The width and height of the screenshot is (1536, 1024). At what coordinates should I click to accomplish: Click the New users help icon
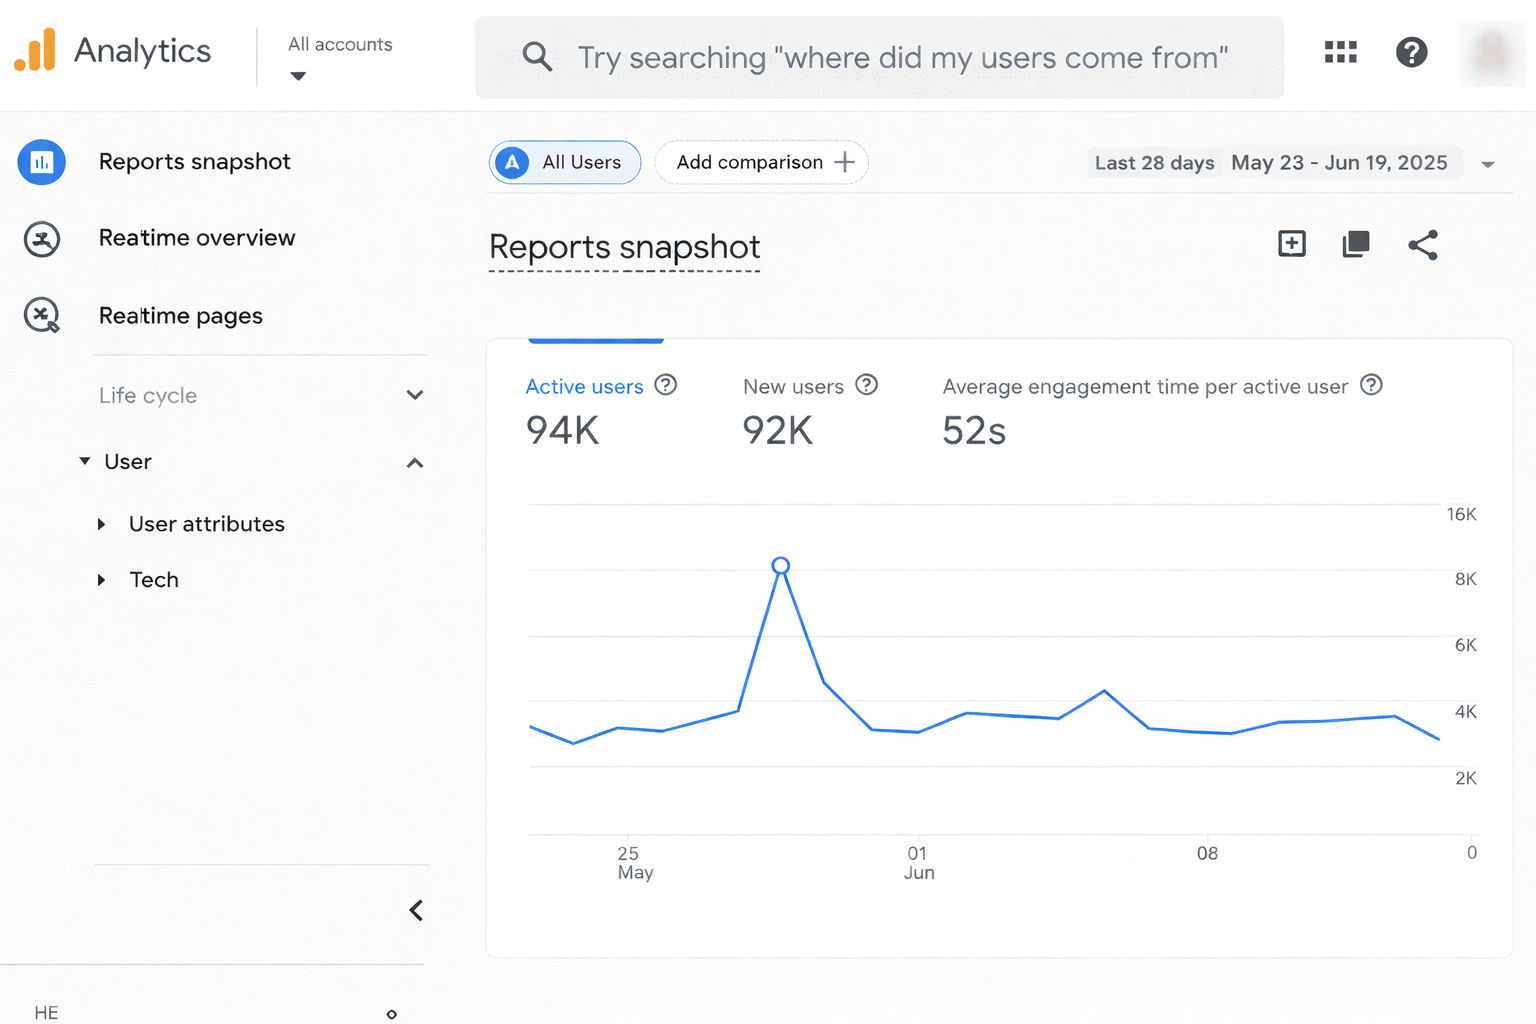point(867,385)
